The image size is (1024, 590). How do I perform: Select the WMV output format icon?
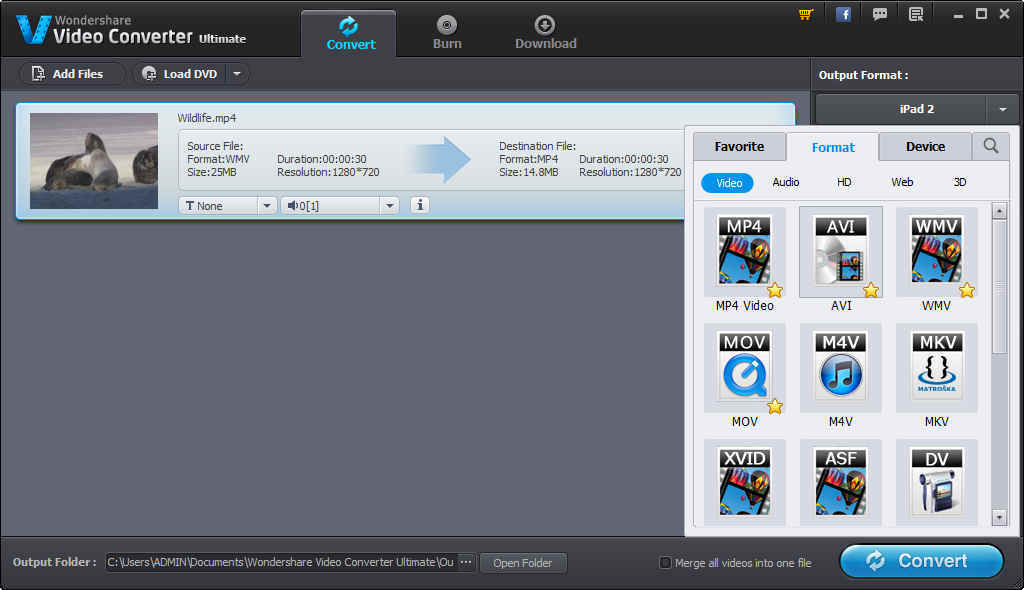(x=936, y=252)
